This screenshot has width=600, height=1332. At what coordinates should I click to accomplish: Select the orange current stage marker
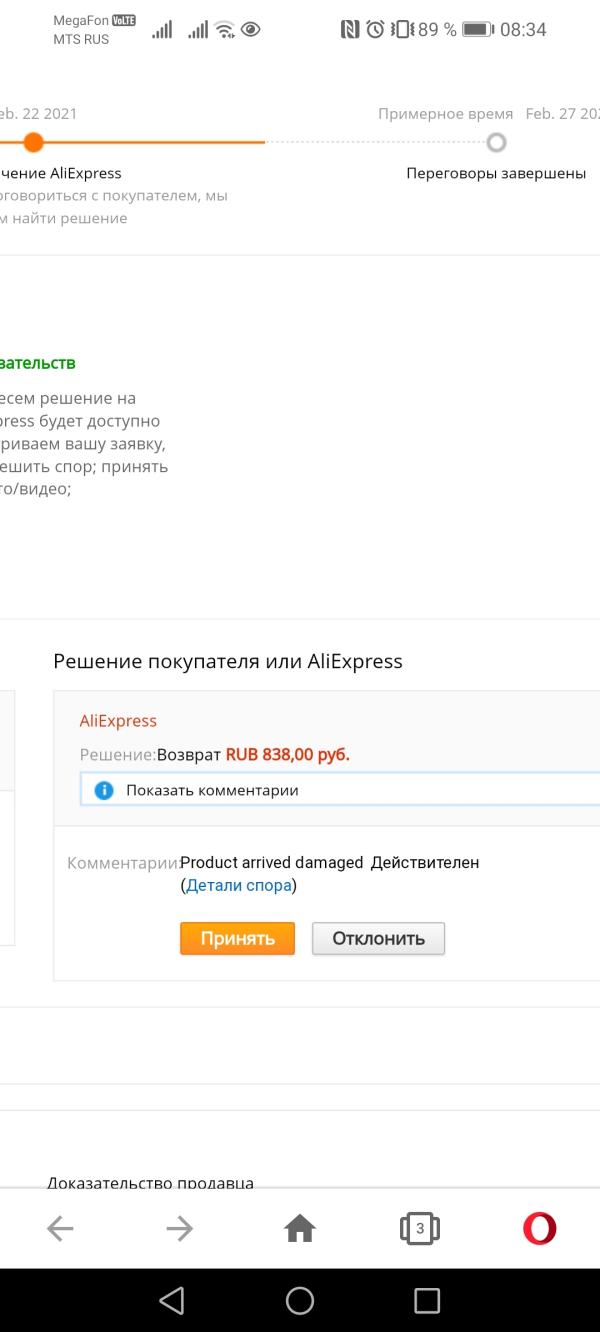33,142
